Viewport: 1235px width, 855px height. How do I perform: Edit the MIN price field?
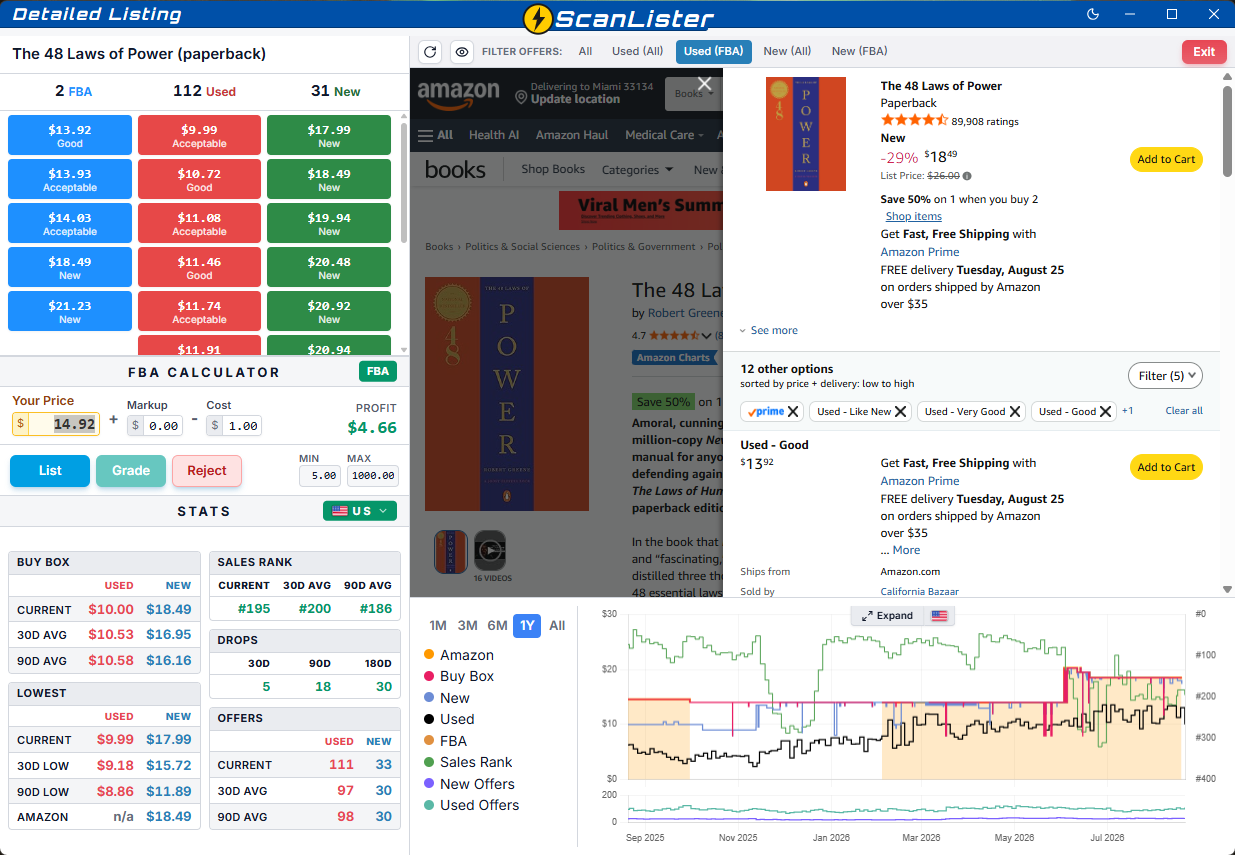pos(320,476)
